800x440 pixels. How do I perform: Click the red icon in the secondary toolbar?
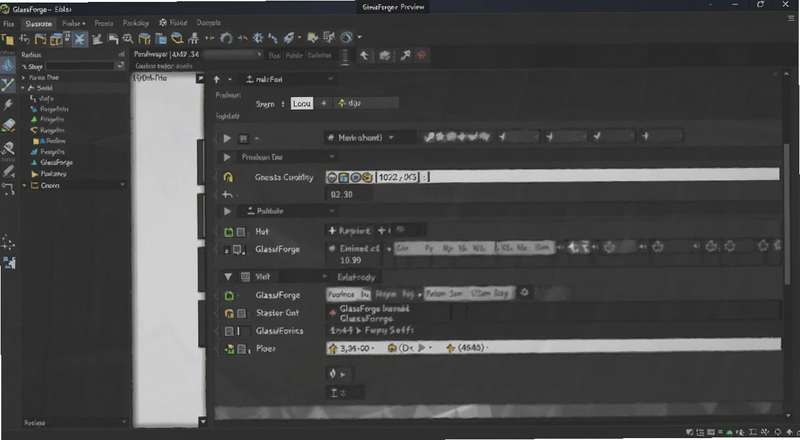(x=422, y=56)
